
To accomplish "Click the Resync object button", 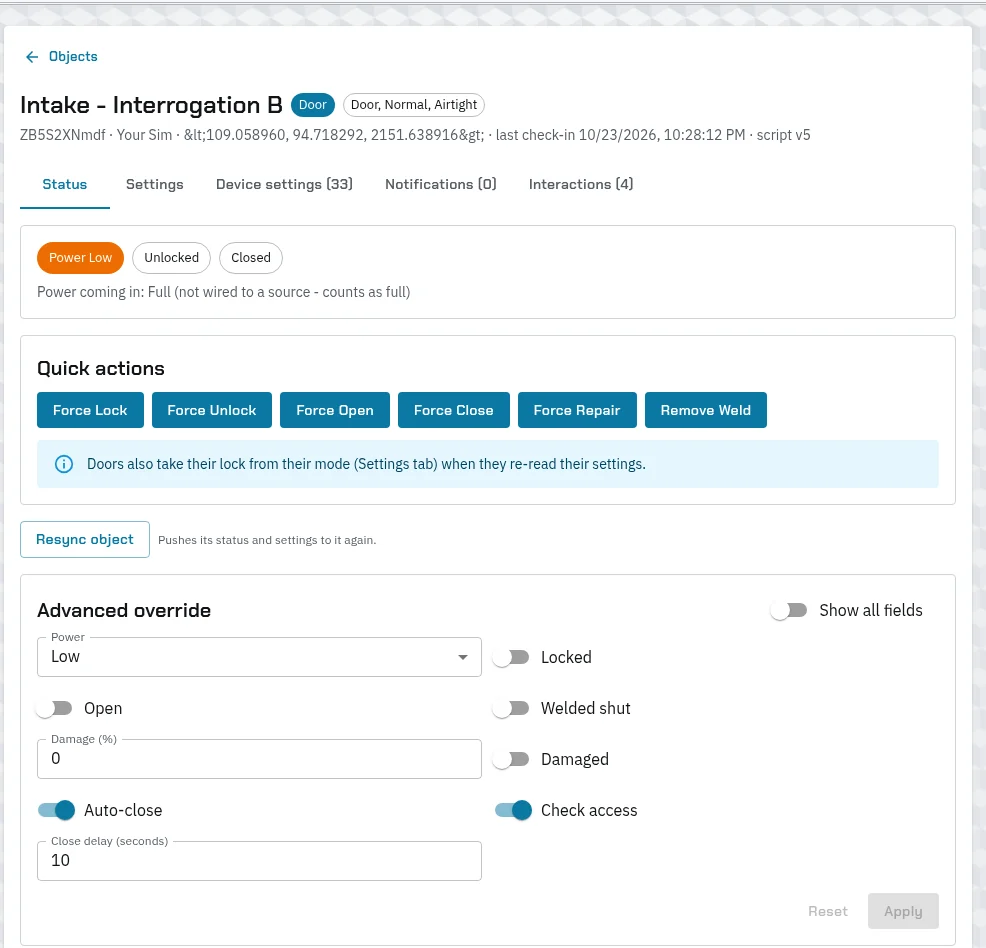I will 85,539.
